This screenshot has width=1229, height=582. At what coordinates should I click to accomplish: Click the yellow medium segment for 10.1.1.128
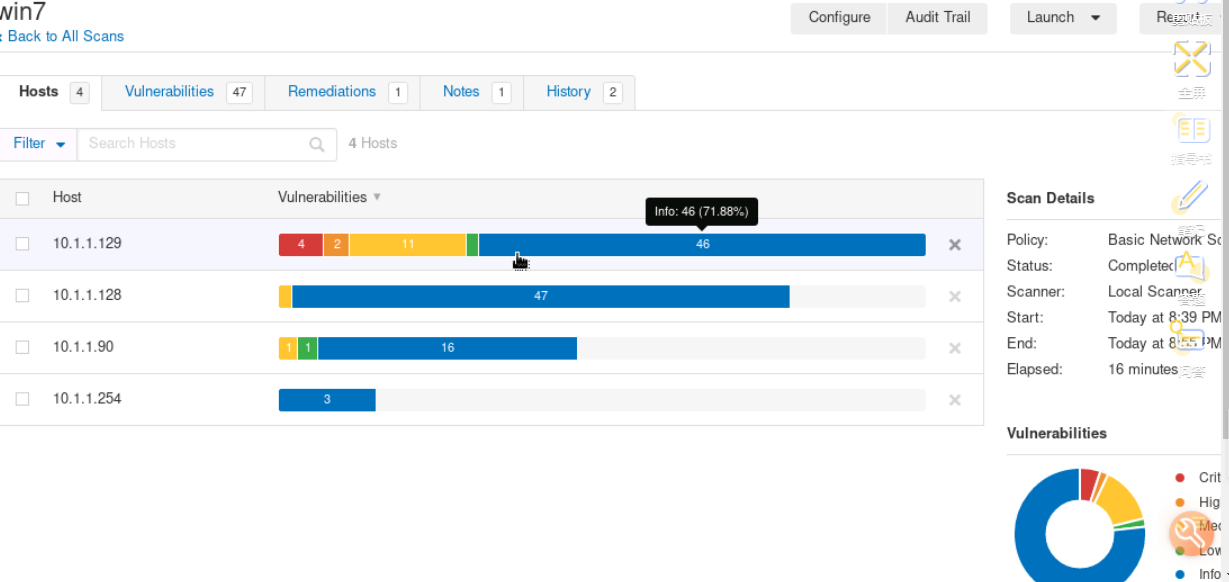click(285, 297)
